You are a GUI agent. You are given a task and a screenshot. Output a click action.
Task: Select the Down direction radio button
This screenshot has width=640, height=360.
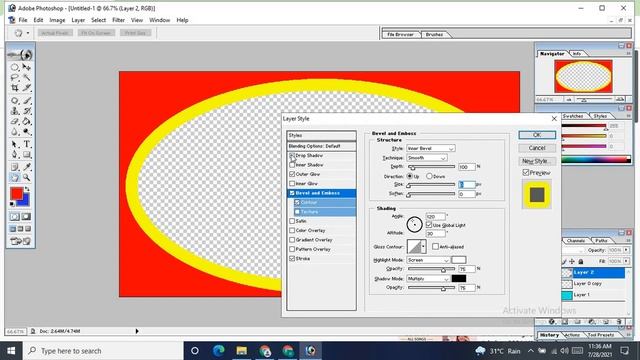click(x=429, y=176)
